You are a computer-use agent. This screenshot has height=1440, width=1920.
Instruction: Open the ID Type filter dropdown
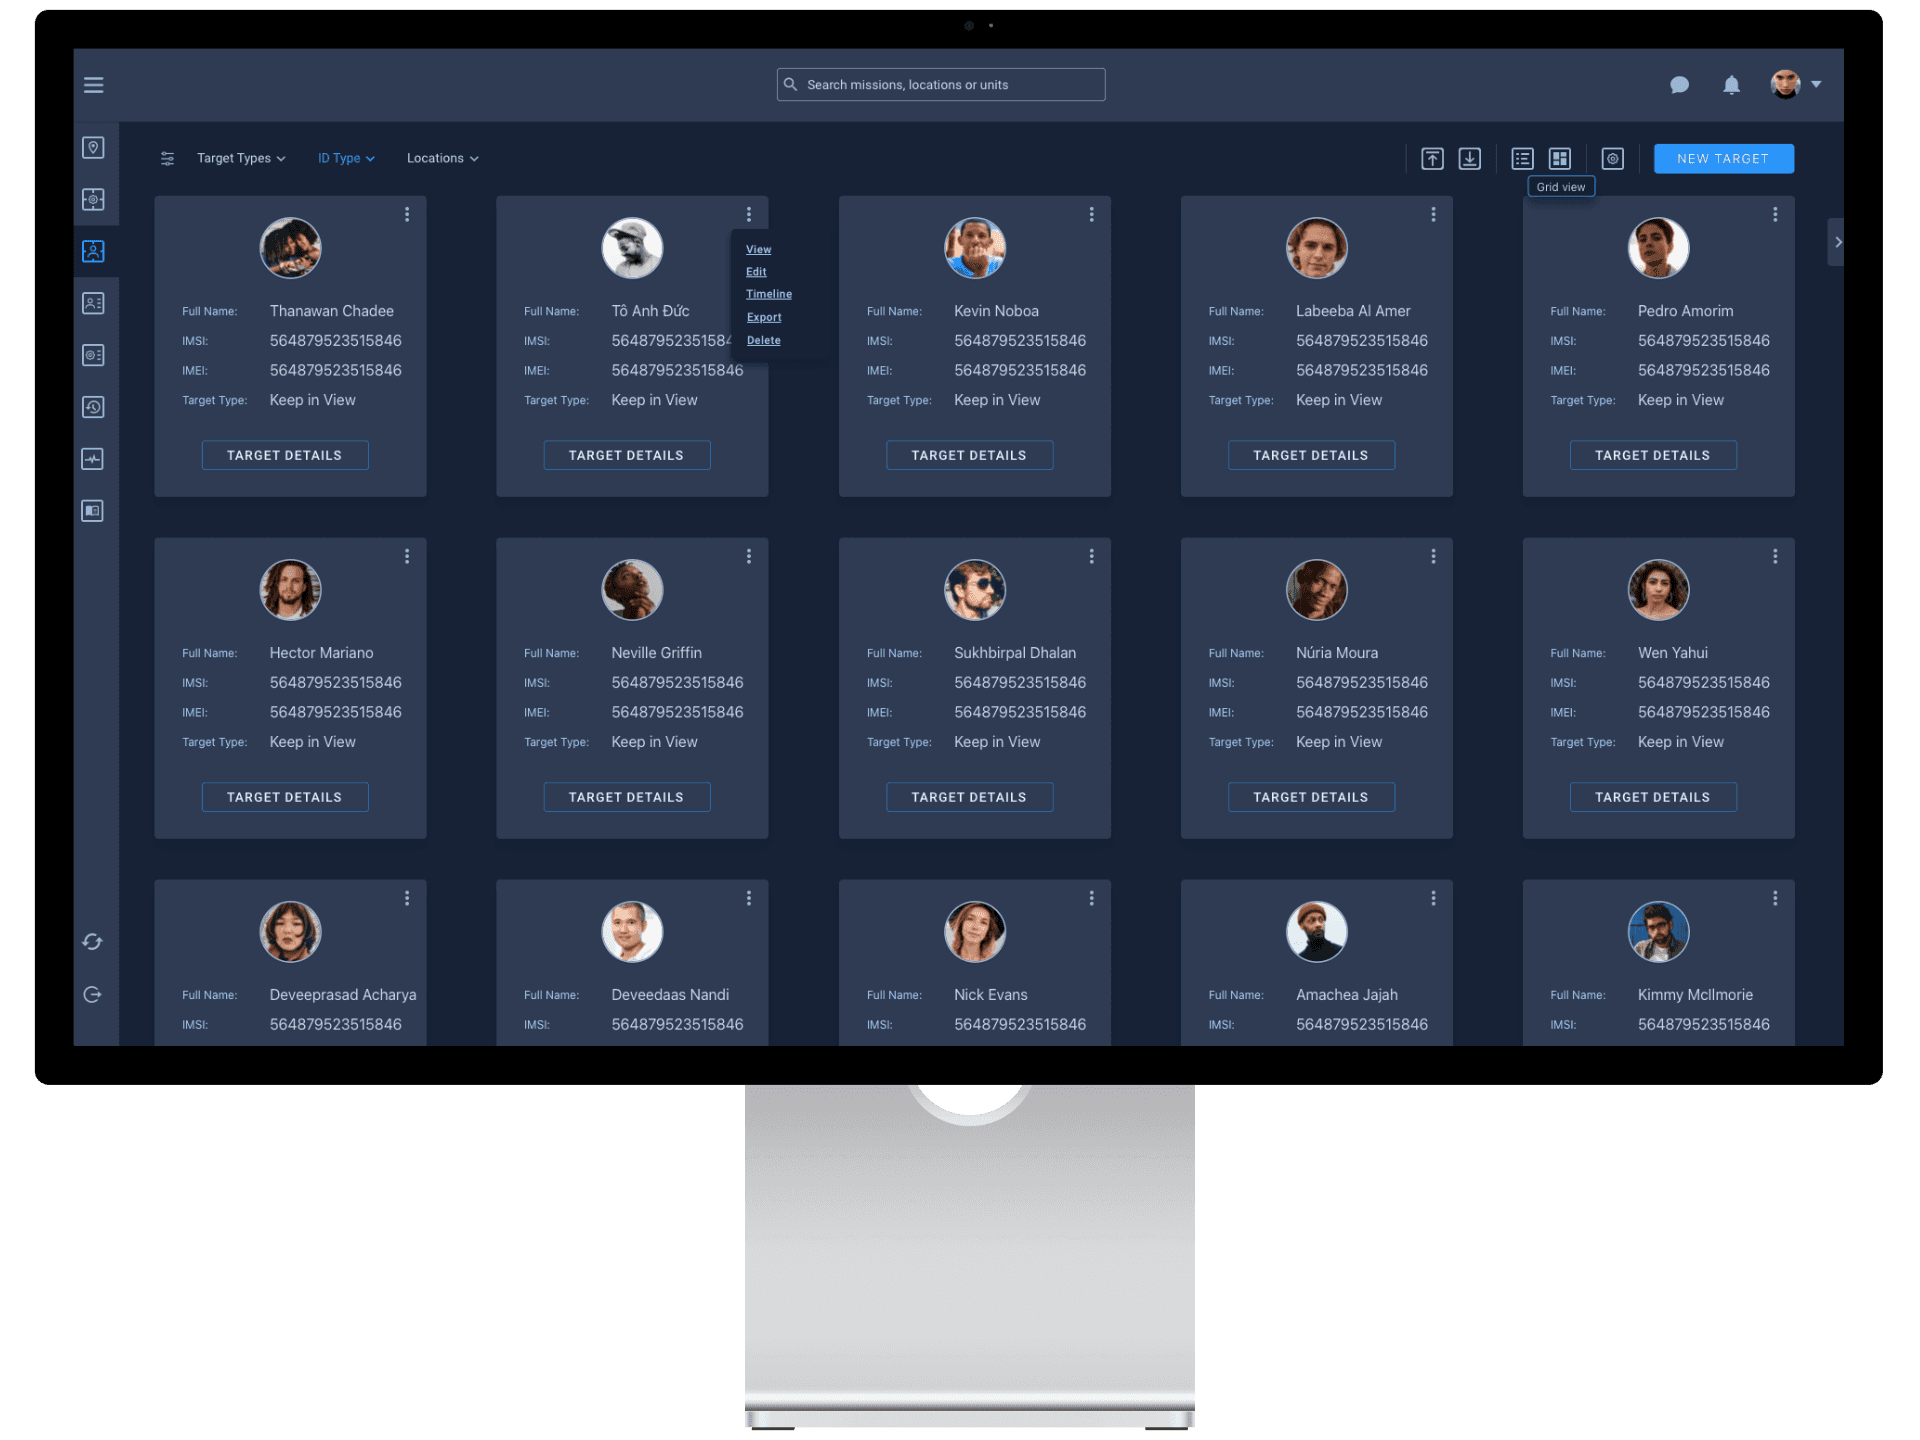point(345,158)
